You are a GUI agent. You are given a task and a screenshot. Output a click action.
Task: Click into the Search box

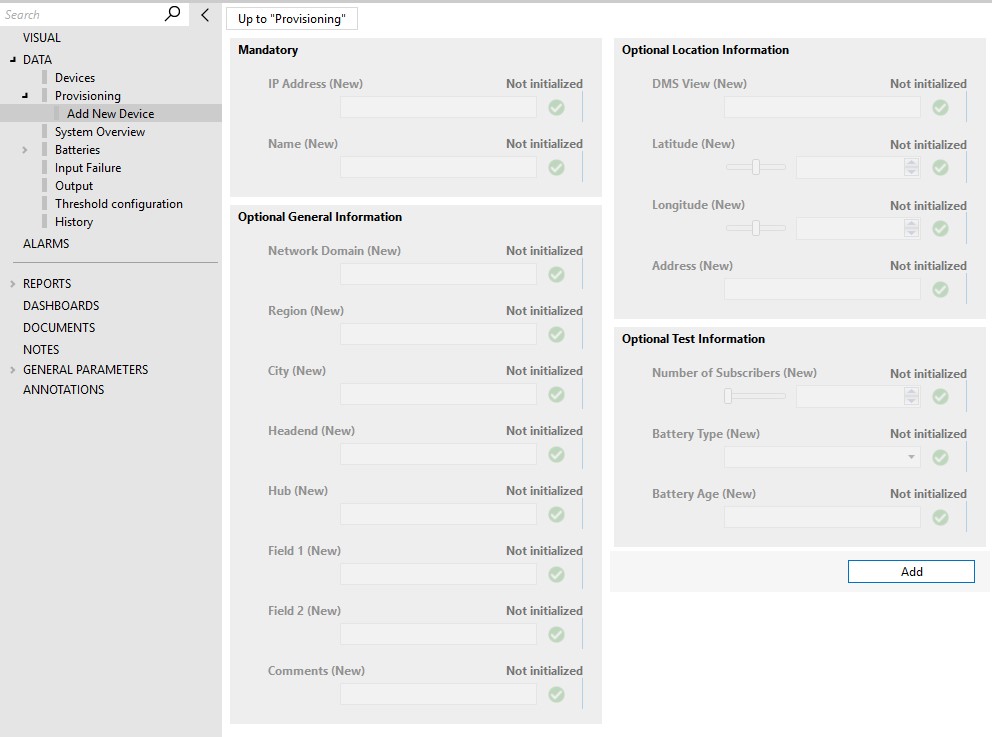click(82, 15)
